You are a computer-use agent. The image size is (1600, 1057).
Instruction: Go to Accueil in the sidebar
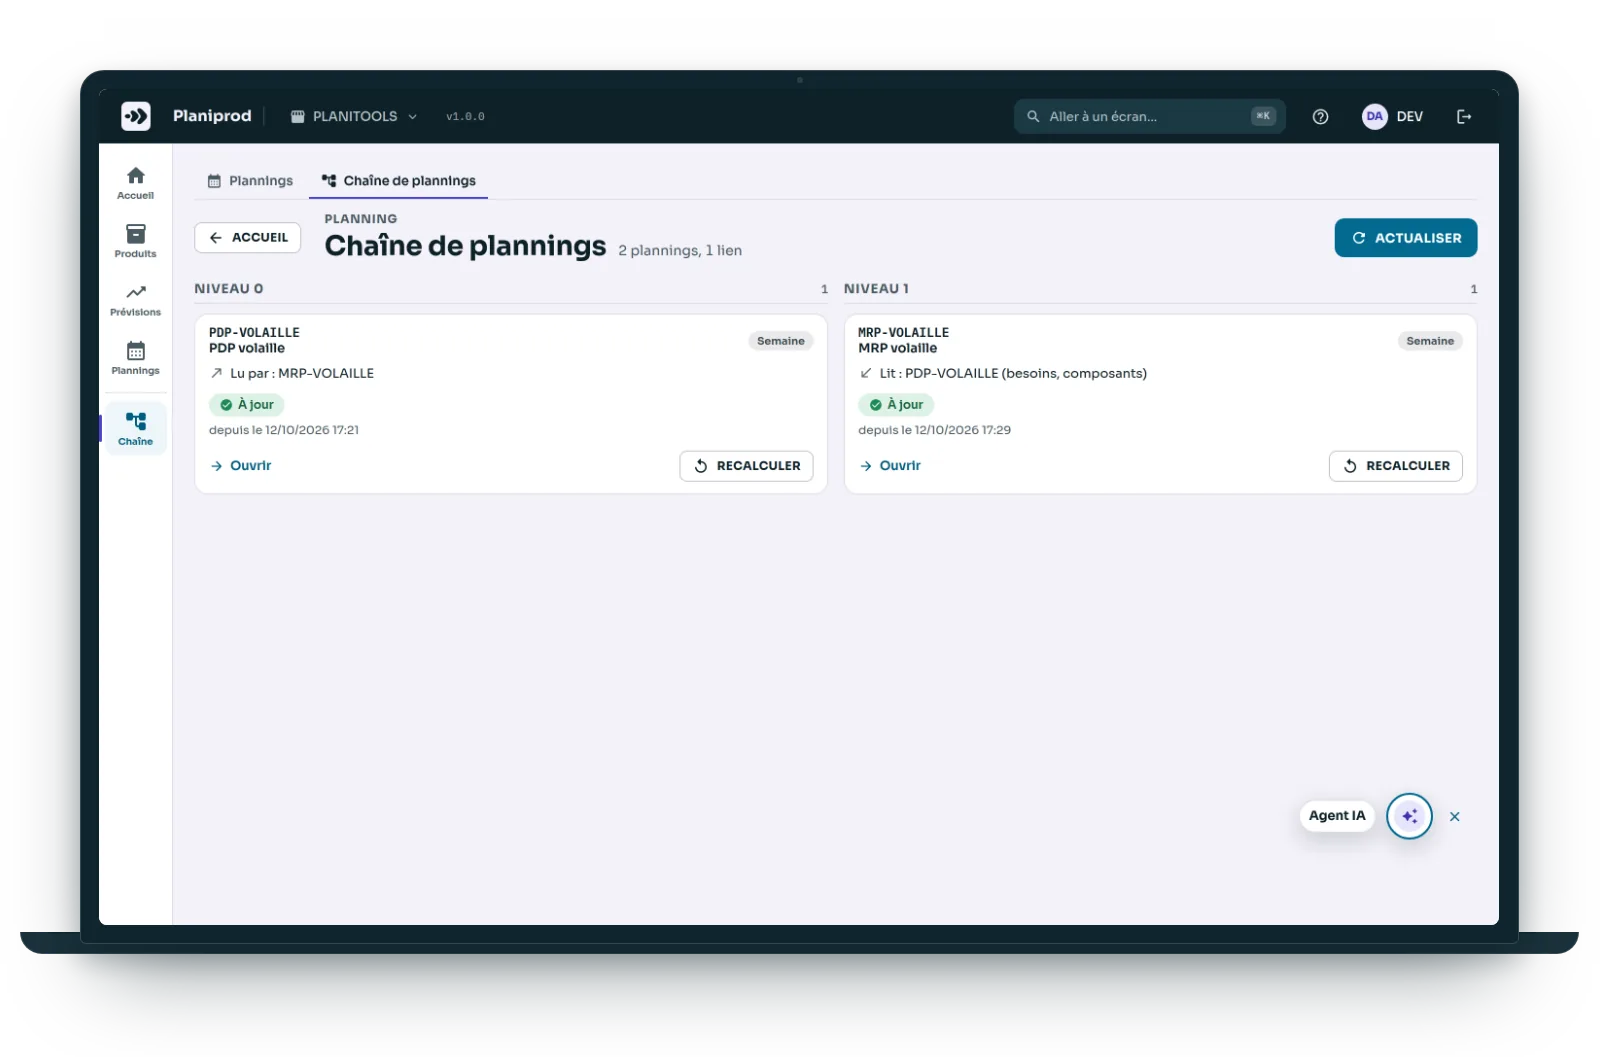pos(136,183)
